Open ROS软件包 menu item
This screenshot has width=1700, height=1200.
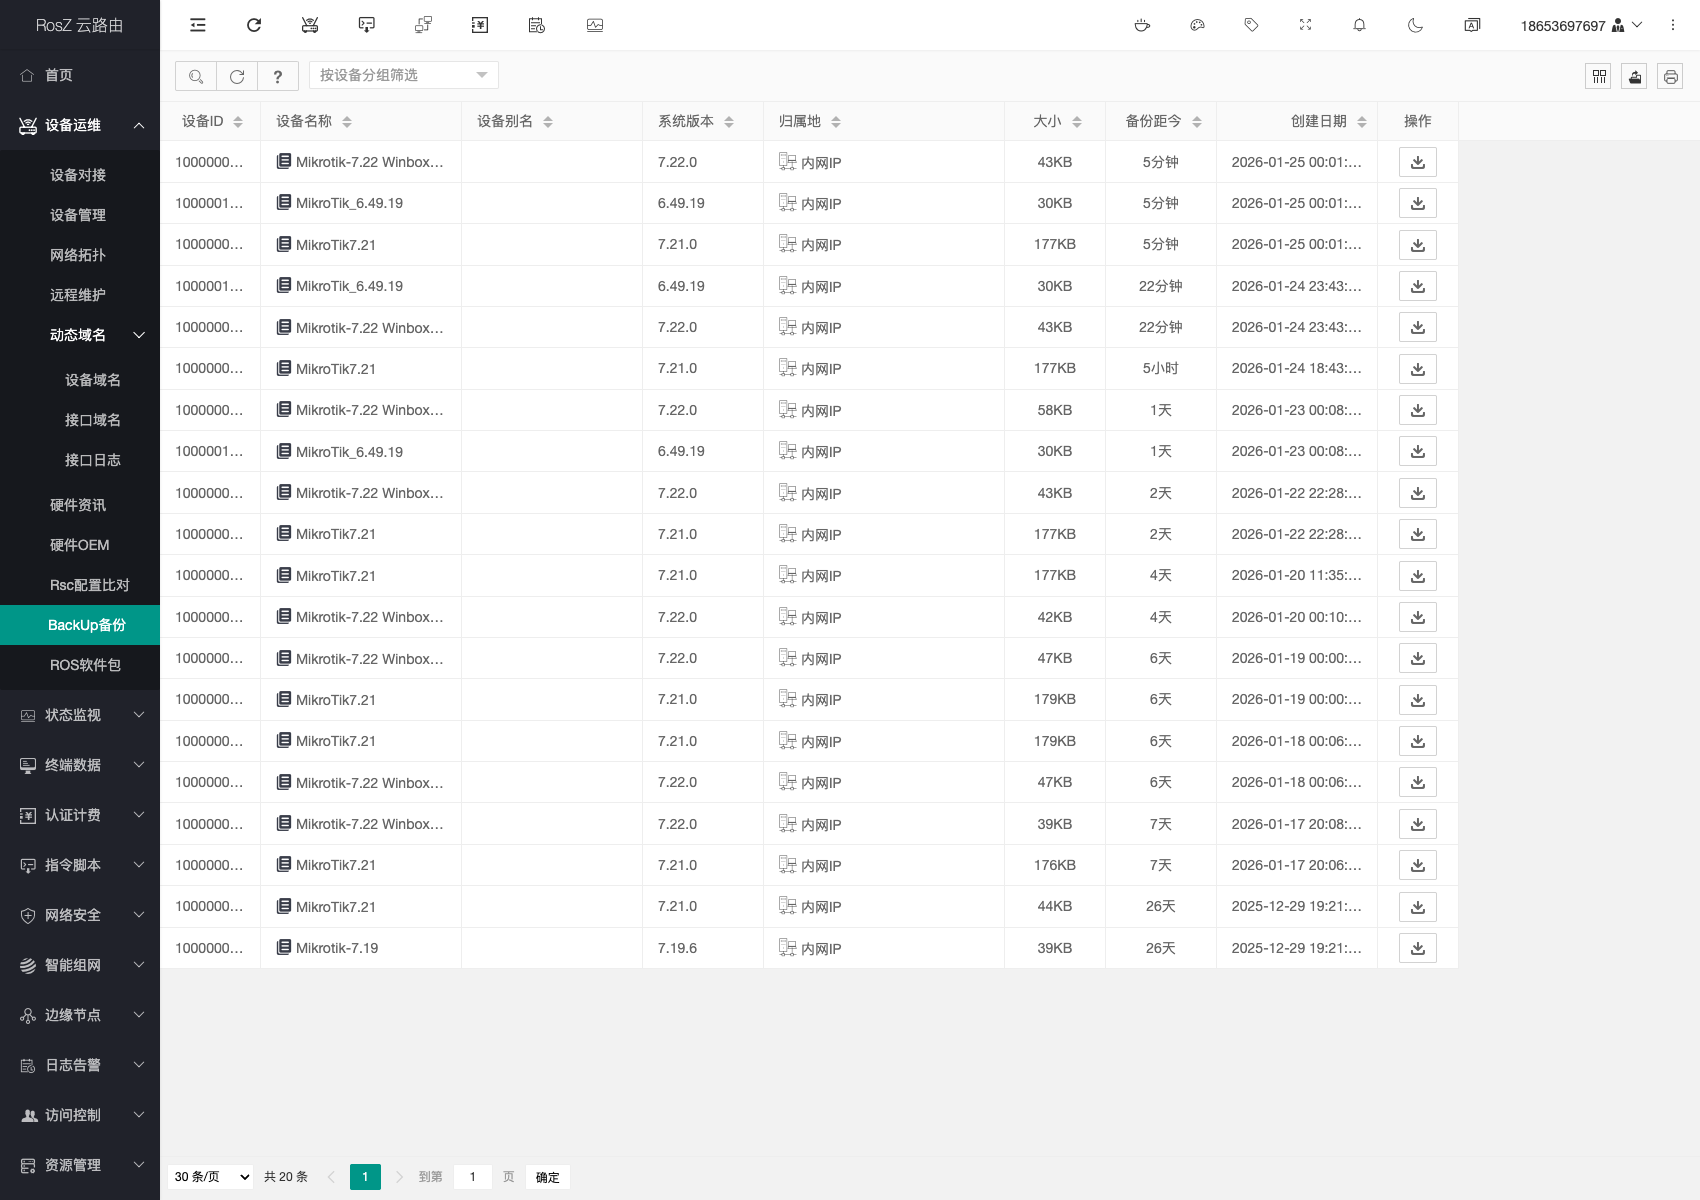point(85,665)
